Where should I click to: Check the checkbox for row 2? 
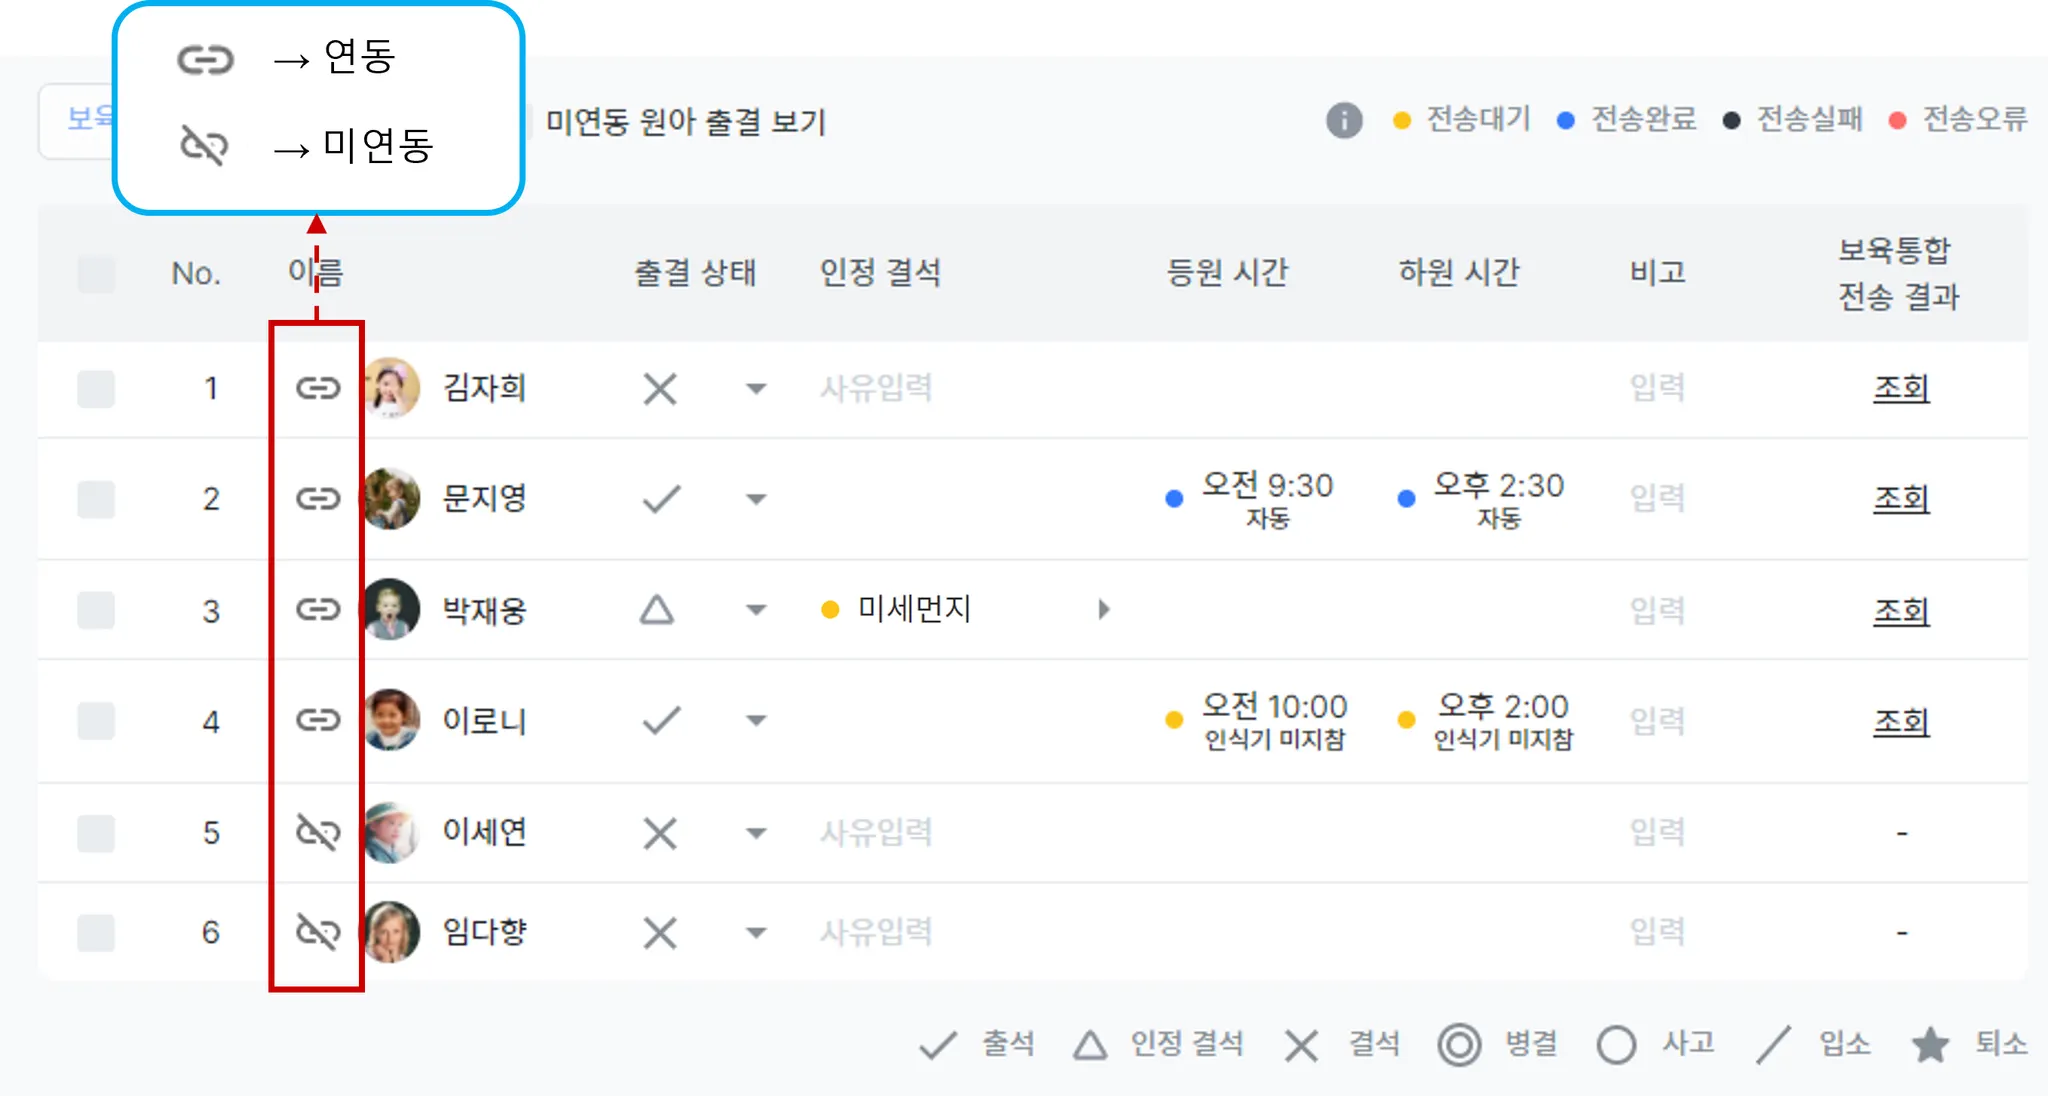pos(96,499)
